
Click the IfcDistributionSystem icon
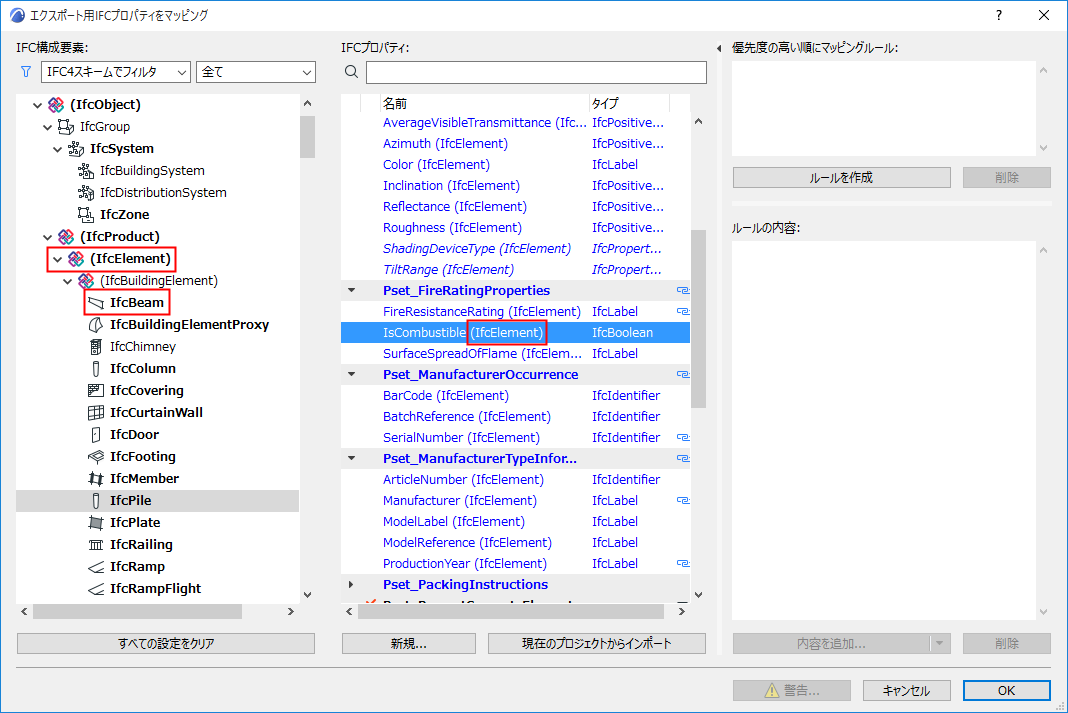pyautogui.click(x=86, y=193)
